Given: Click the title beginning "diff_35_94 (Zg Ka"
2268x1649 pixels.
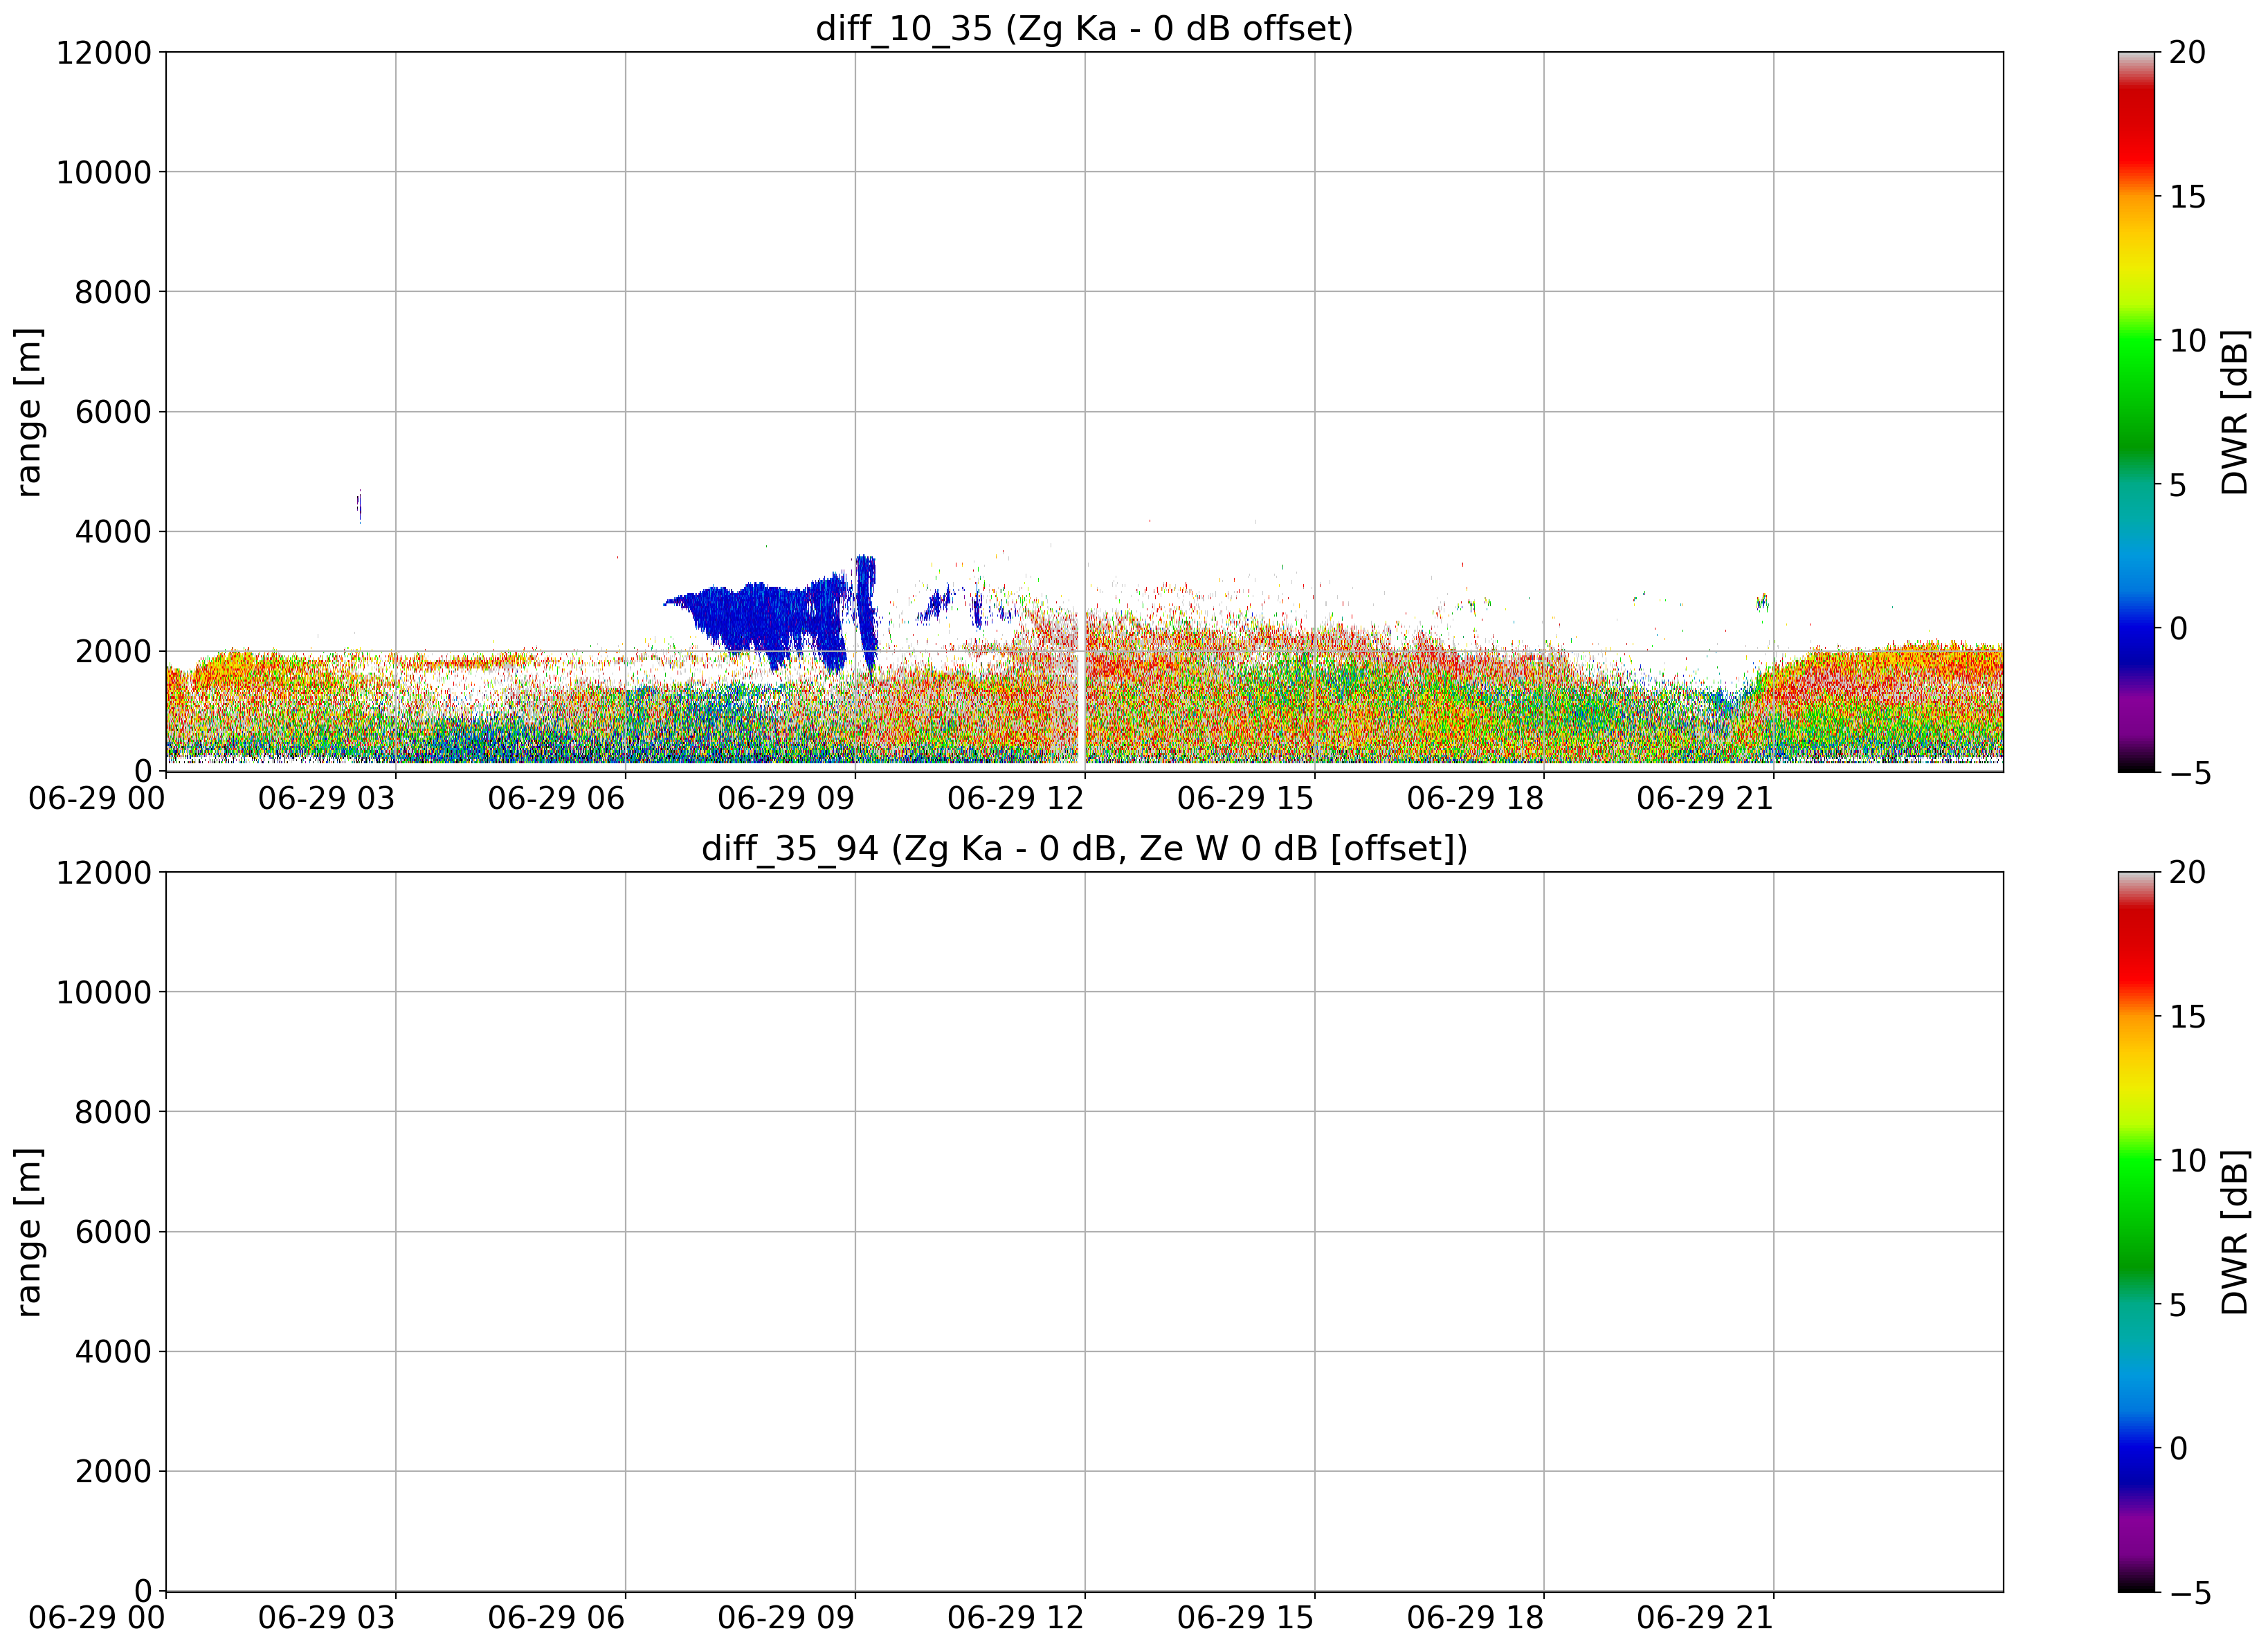Looking at the screenshot, I should point(1084,848).
